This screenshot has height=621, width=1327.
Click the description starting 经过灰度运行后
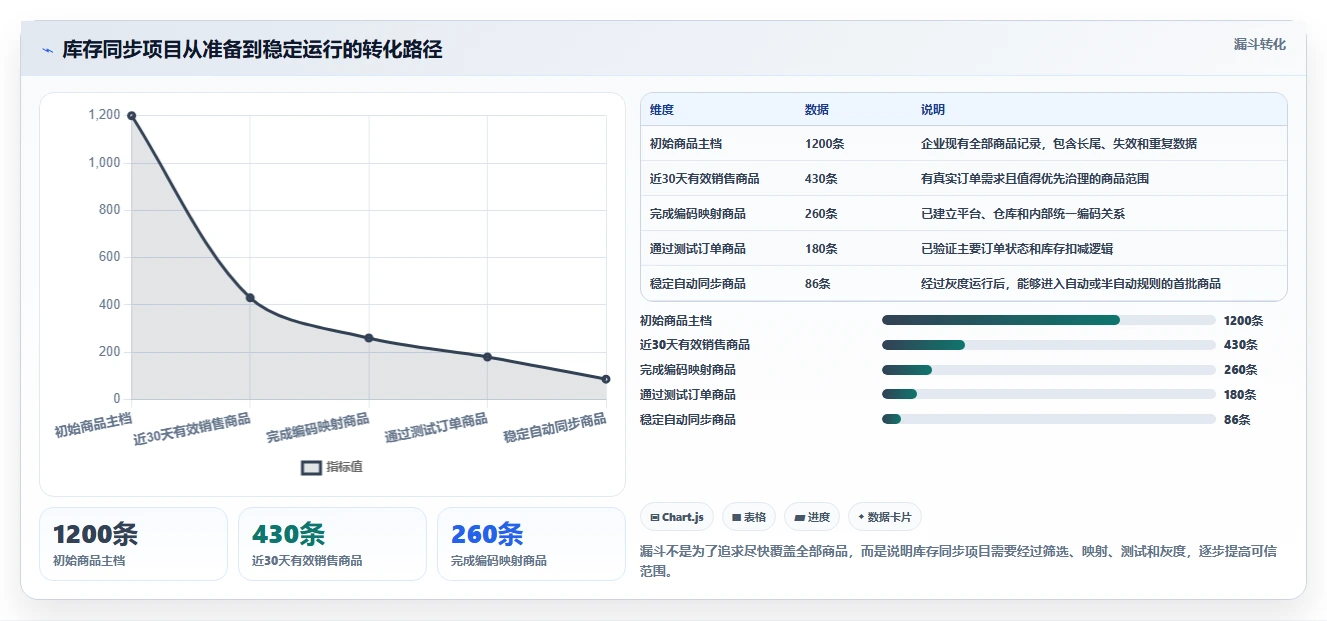click(1071, 284)
